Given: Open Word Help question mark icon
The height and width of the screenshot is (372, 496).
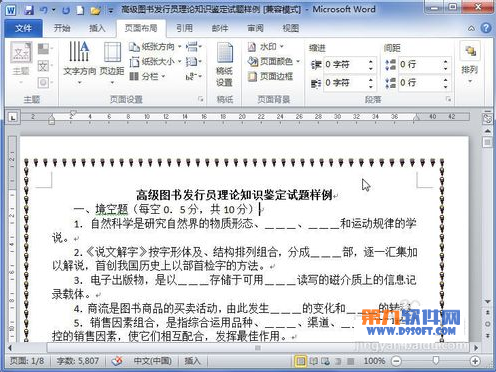Looking at the screenshot, I should pos(486,28).
